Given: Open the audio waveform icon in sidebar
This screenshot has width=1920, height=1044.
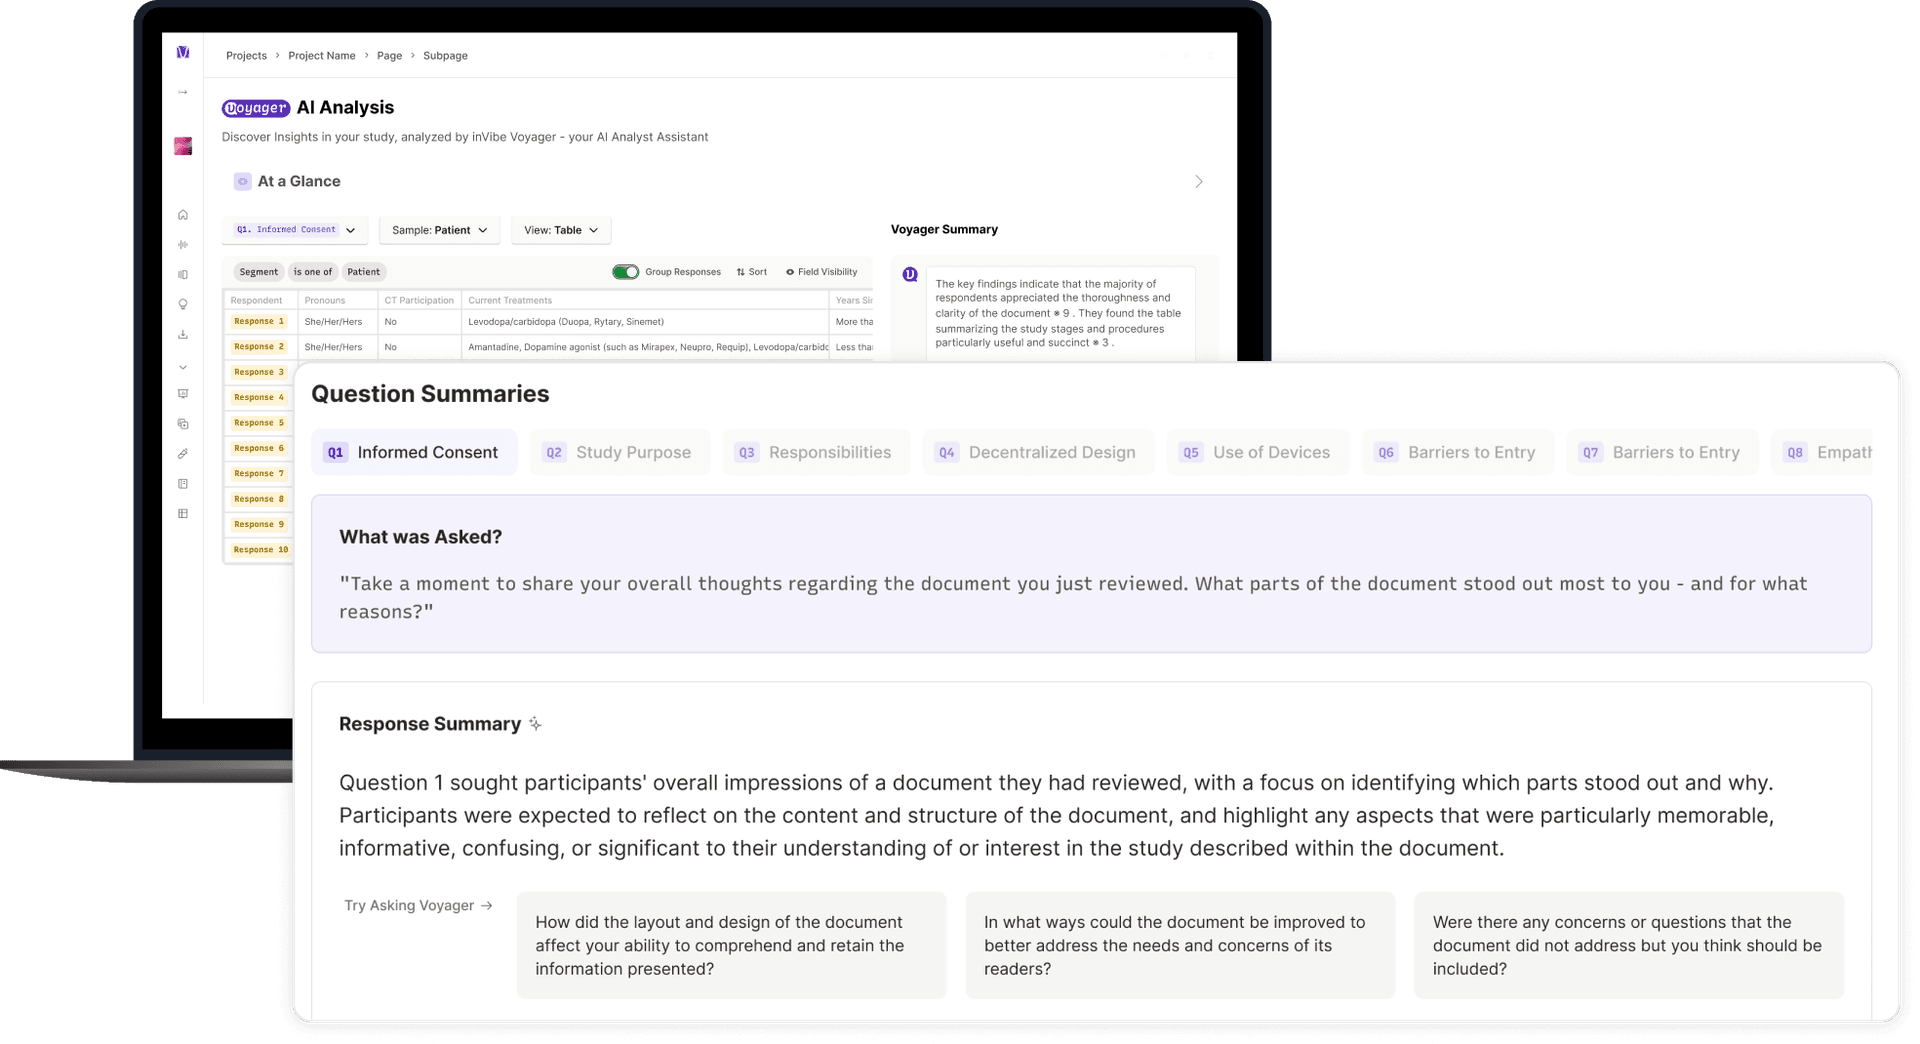Looking at the screenshot, I should (x=183, y=245).
